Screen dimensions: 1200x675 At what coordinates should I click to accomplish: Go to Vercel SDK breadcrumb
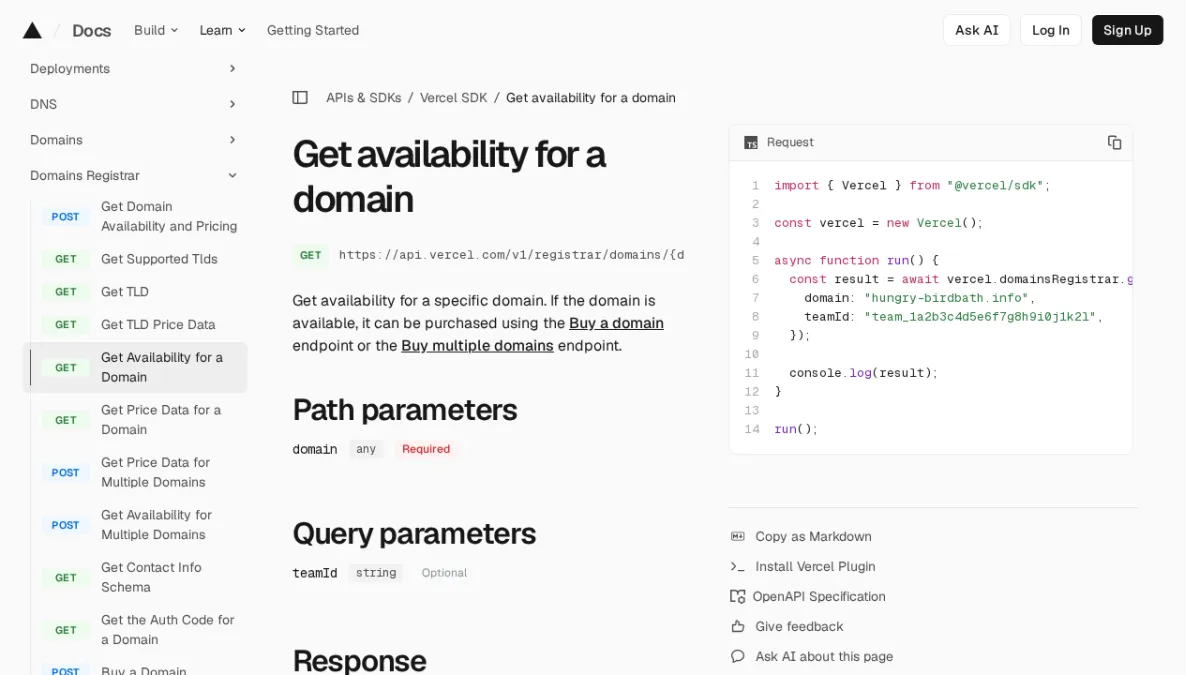pyautogui.click(x=454, y=98)
